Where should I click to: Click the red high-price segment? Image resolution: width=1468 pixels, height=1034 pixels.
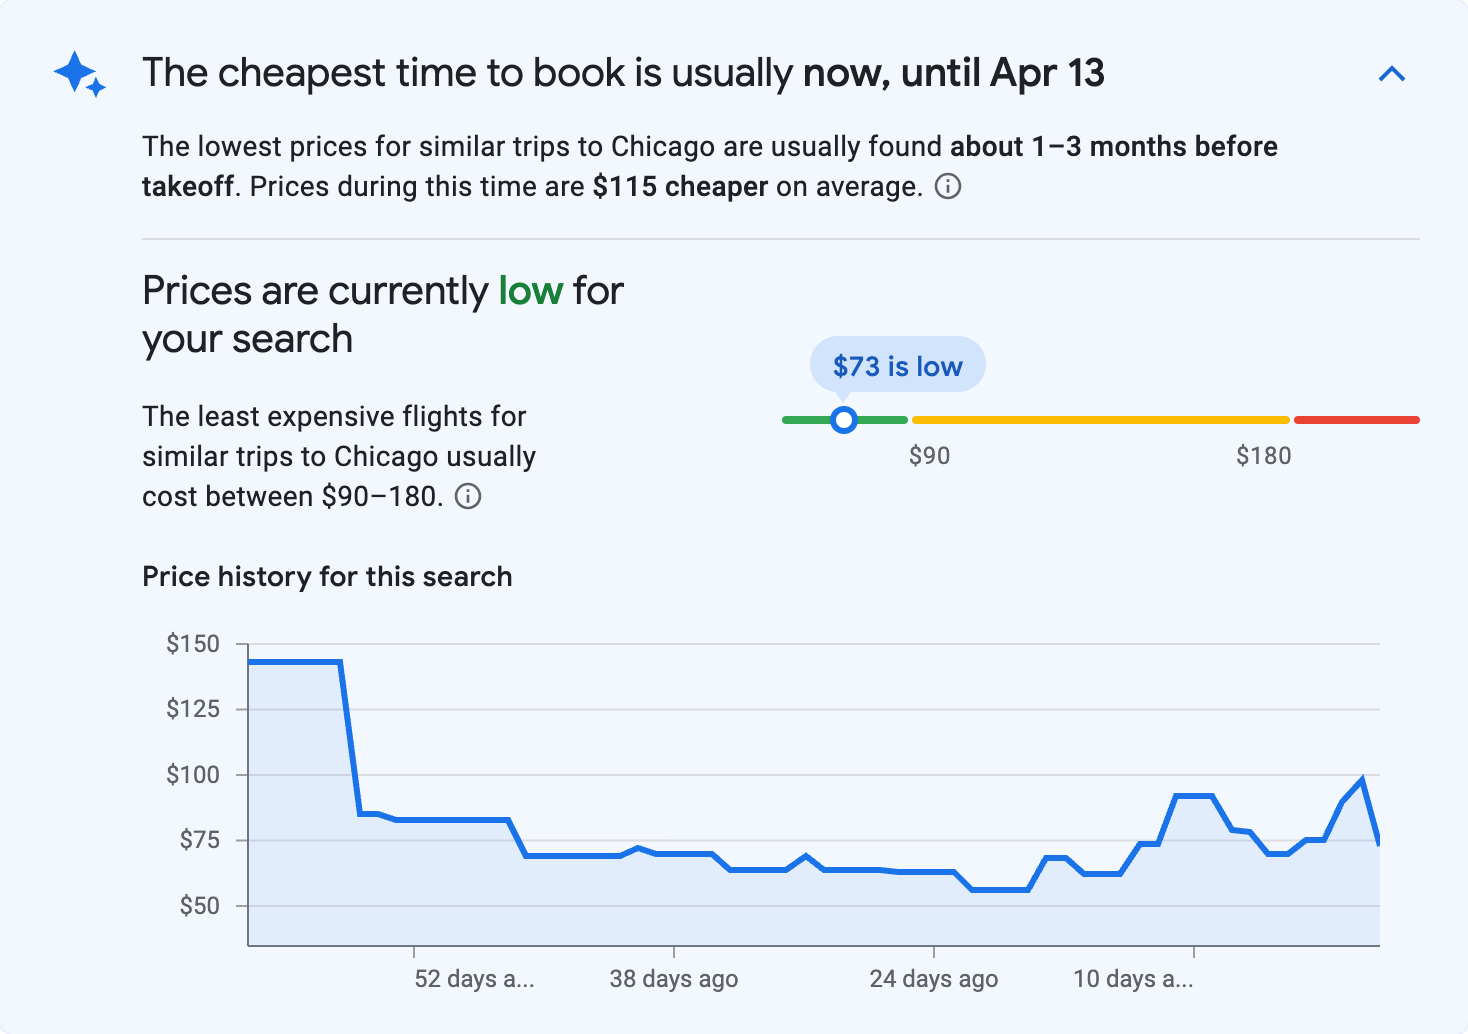tap(1357, 419)
